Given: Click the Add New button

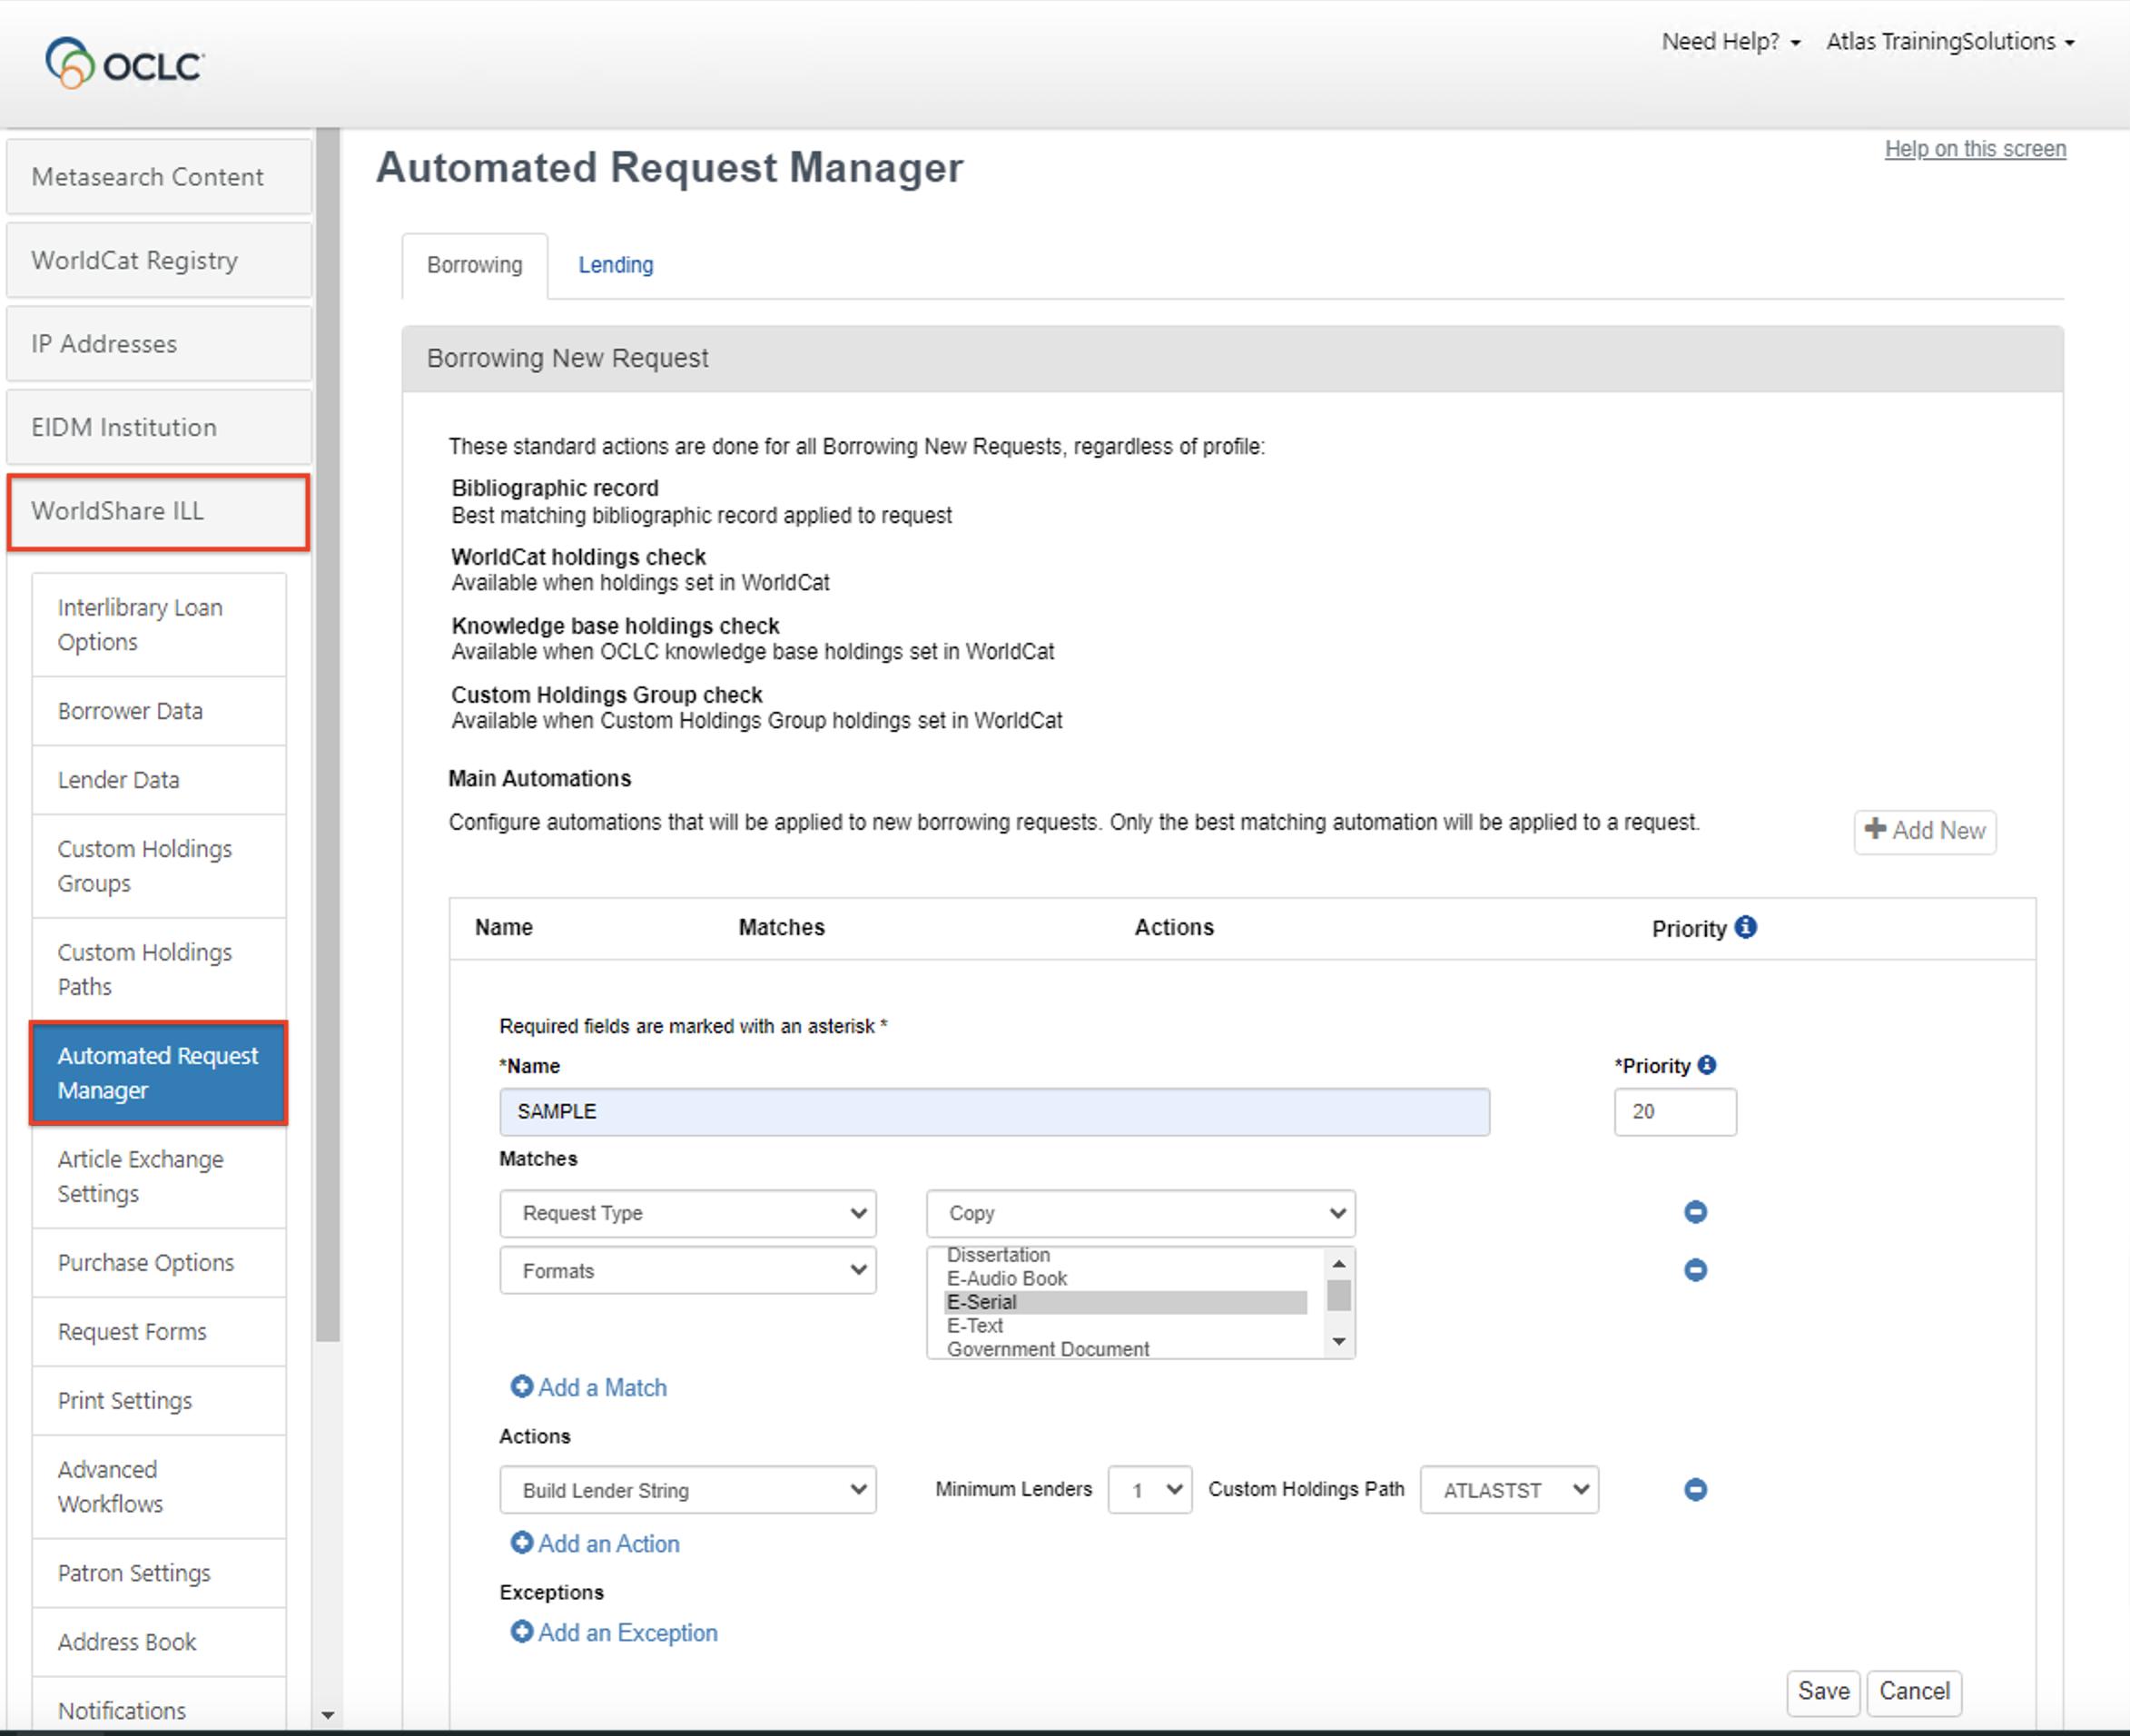Looking at the screenshot, I should click(1924, 831).
